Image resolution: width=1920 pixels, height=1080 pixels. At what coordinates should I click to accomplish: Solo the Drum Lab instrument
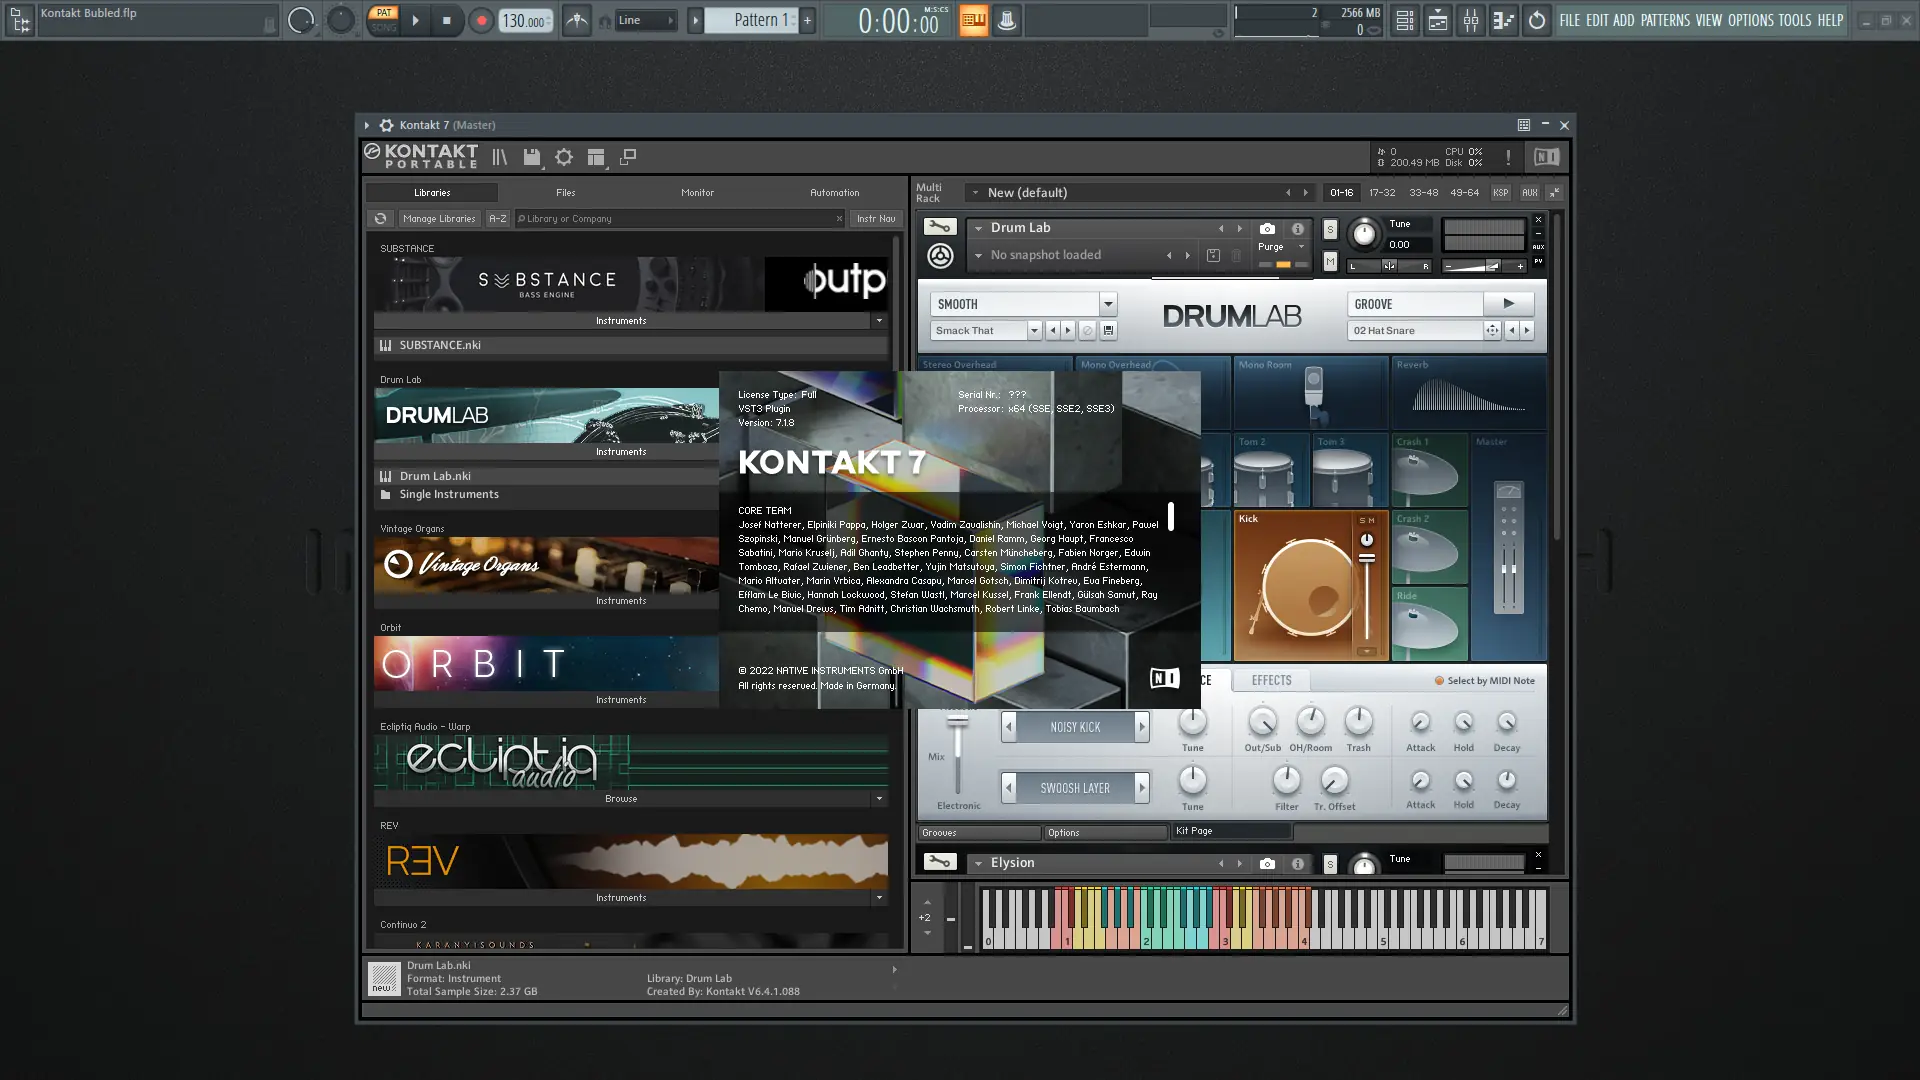[x=1330, y=230]
